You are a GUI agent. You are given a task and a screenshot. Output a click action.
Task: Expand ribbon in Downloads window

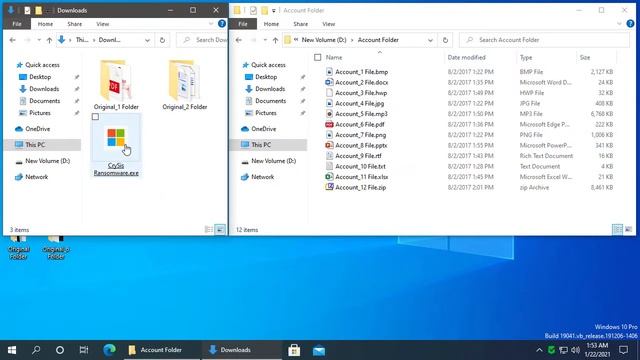click(x=211, y=24)
